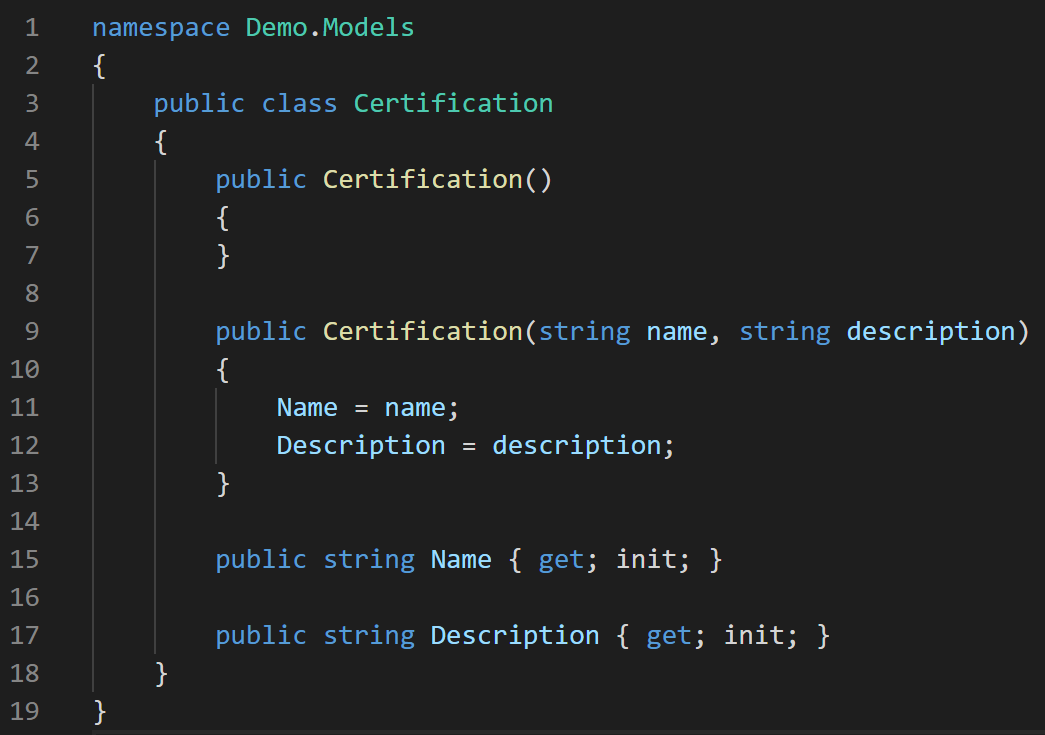Image resolution: width=1045 pixels, height=735 pixels.
Task: Click the string keyword in the constructor parameters
Action: [x=584, y=331]
